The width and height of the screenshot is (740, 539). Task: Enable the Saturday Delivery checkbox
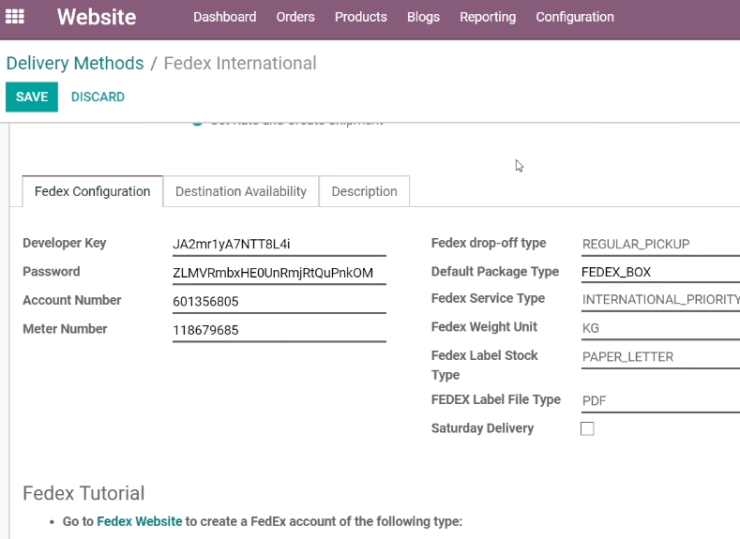[587, 429]
